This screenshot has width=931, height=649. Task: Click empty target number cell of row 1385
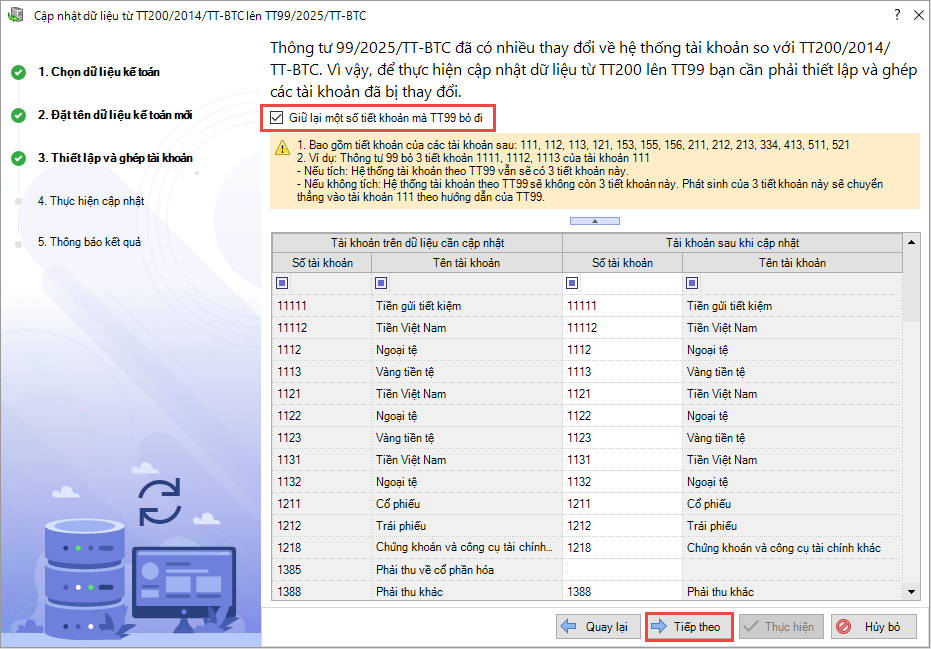pos(622,569)
